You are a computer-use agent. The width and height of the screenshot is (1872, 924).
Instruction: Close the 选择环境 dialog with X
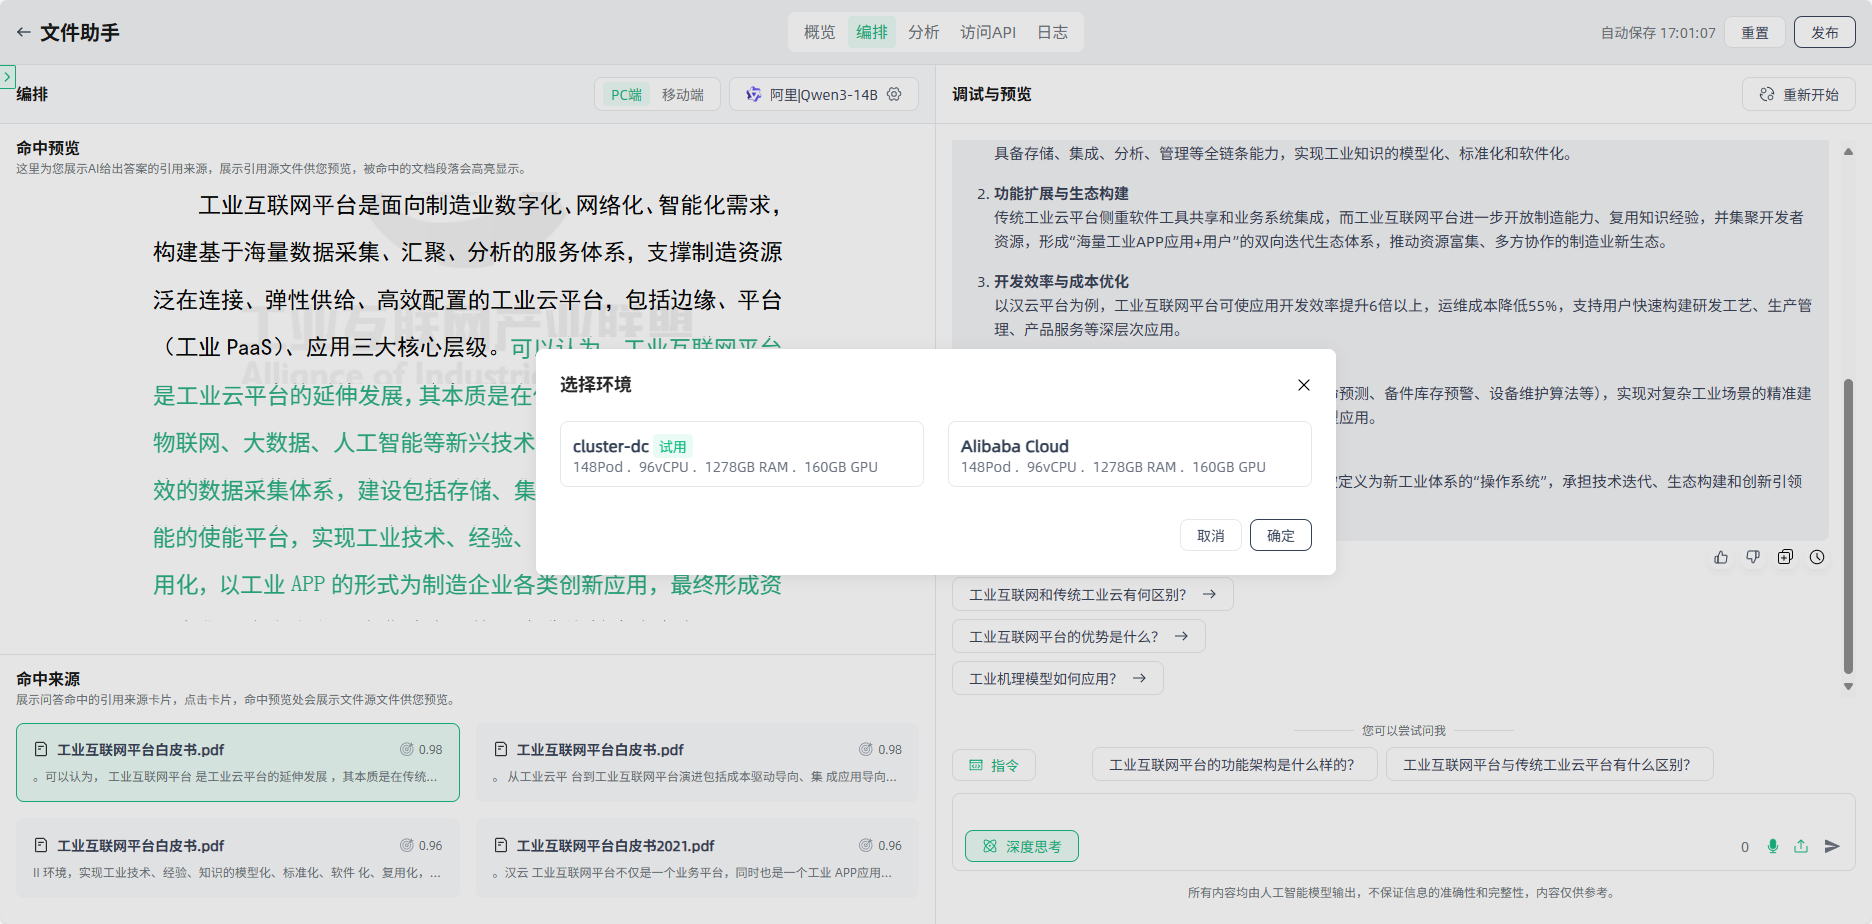[x=1303, y=385]
